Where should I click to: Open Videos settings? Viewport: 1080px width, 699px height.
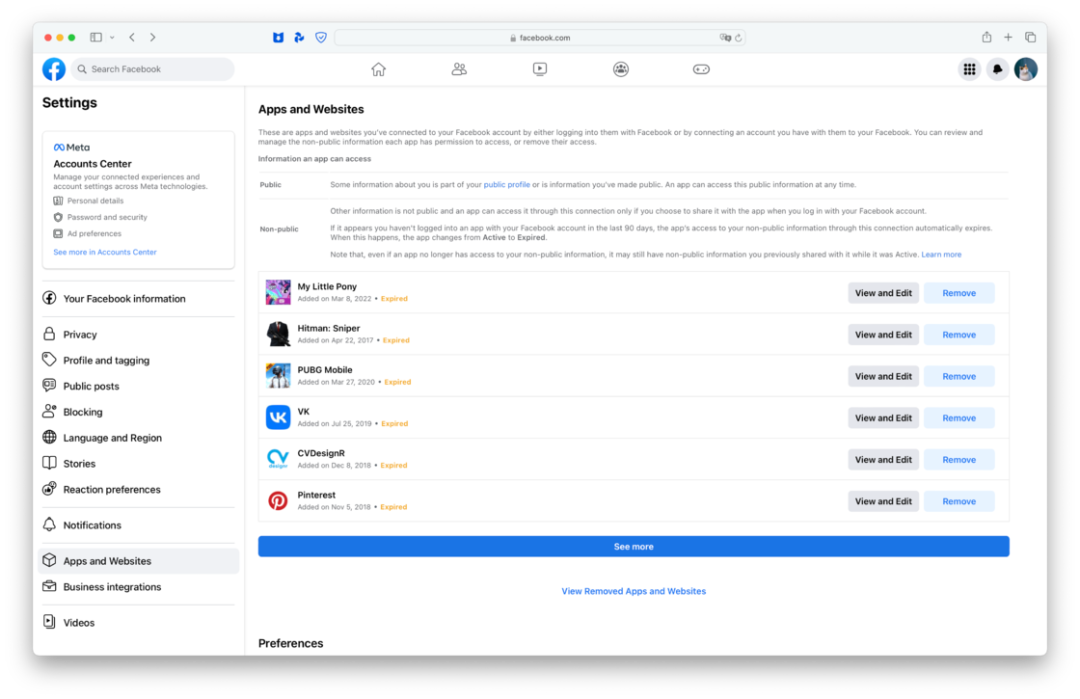click(138, 623)
